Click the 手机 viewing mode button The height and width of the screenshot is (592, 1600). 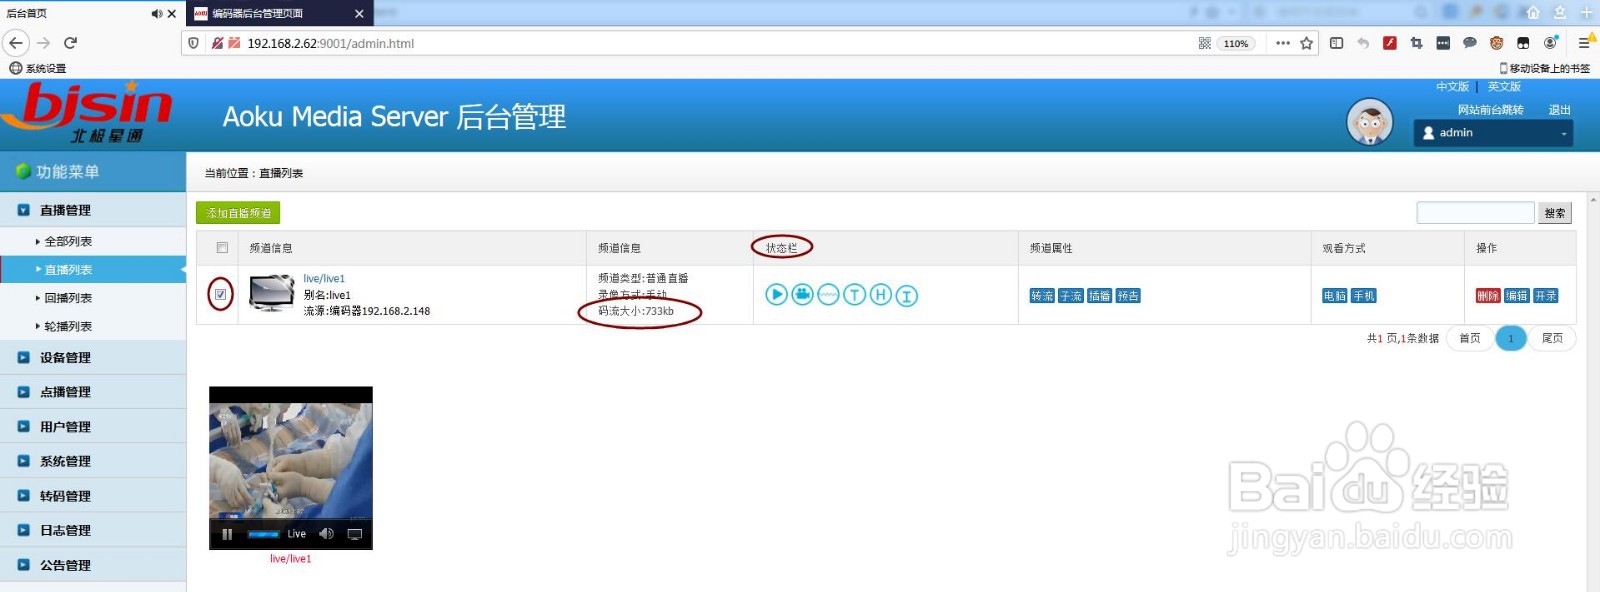pos(1363,296)
